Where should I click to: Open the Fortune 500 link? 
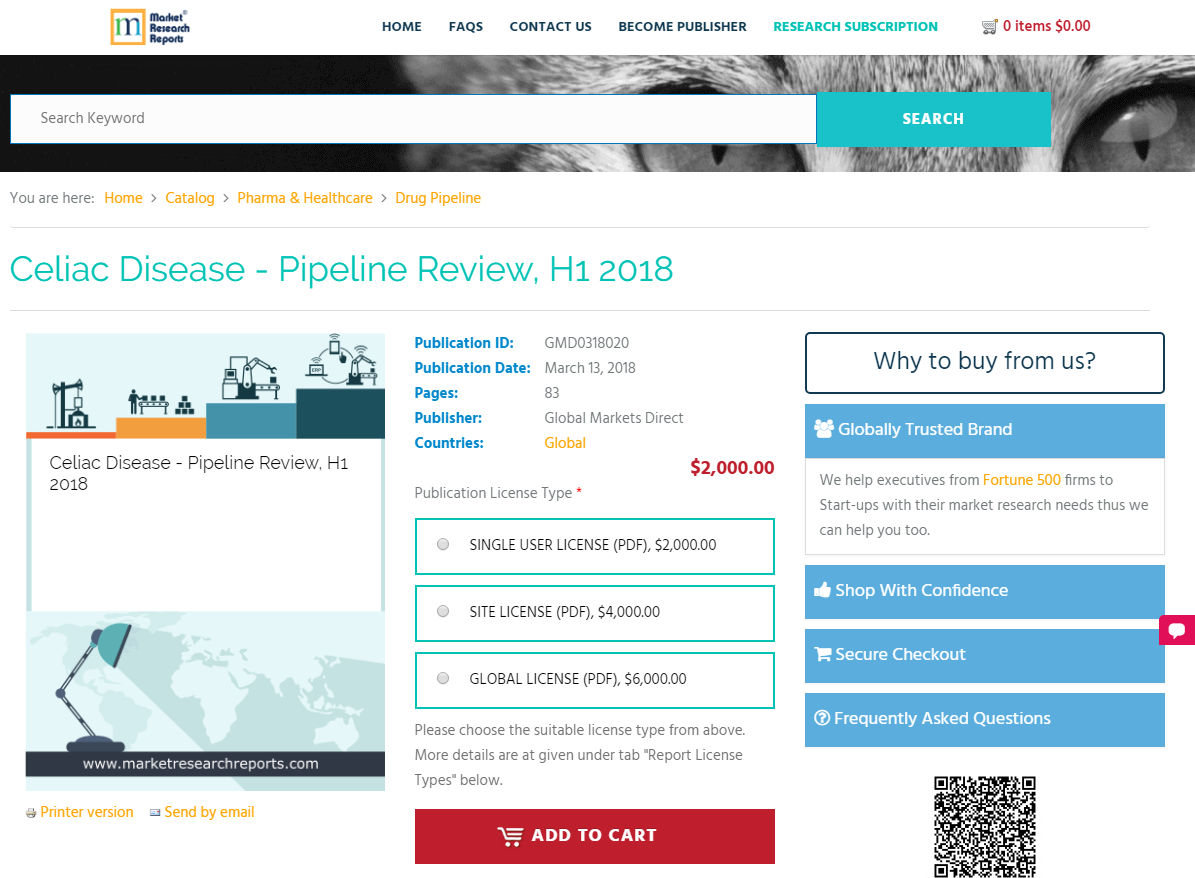pyautogui.click(x=1022, y=480)
